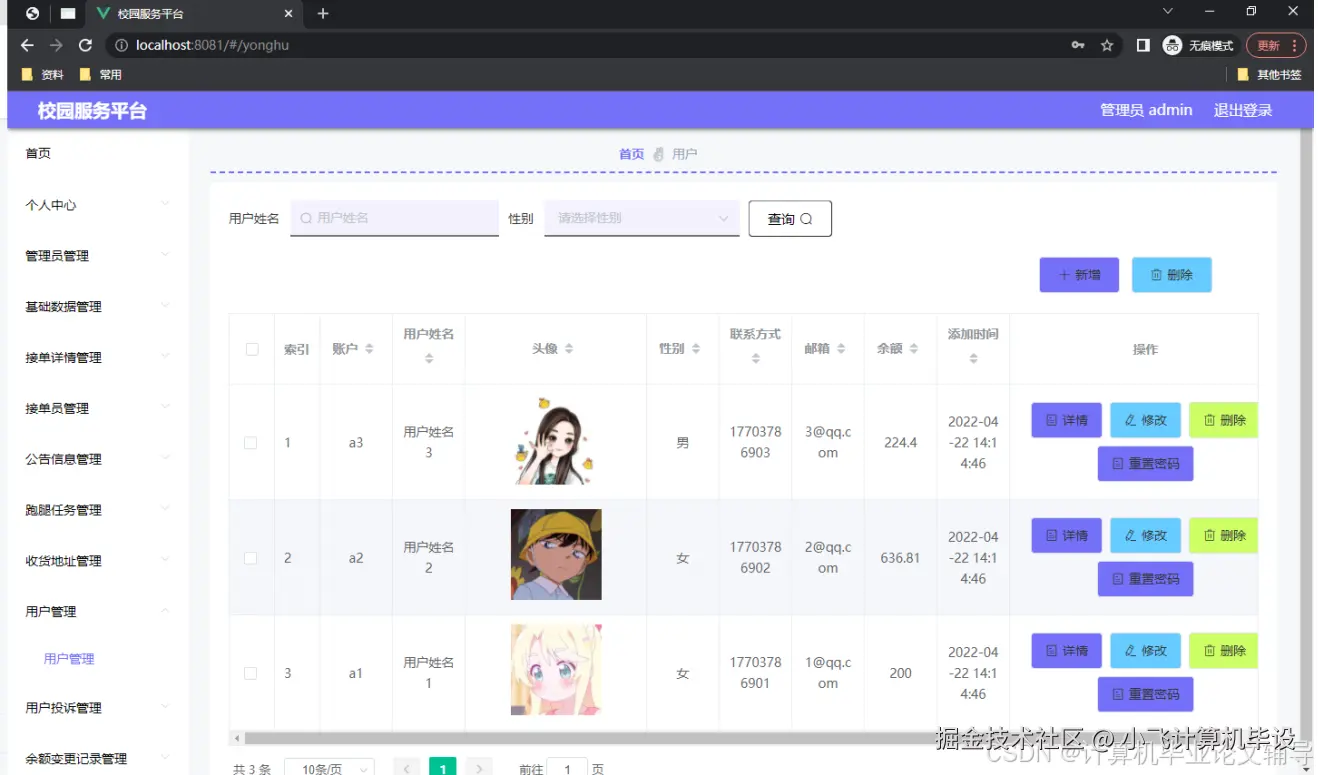This screenshot has height=775, width=1318.
Task: Expand the 基础数据管理 menu
Action: pos(97,307)
